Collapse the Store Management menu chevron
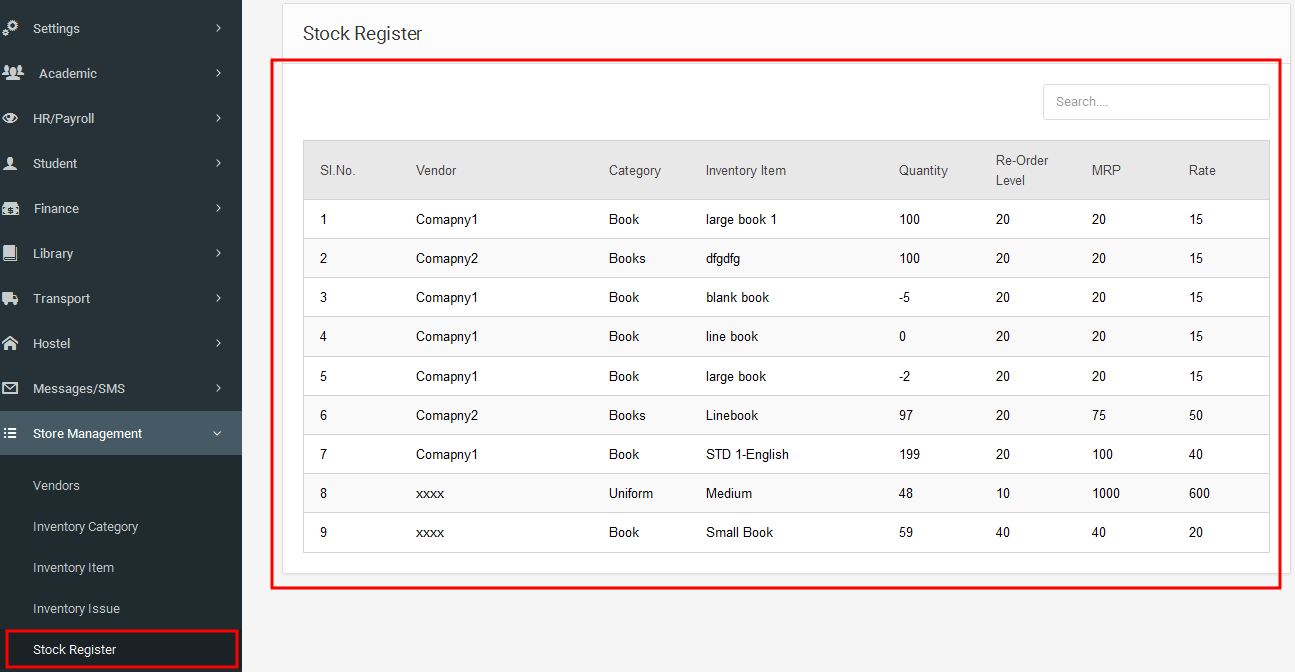Image resolution: width=1295 pixels, height=672 pixels. tap(218, 433)
